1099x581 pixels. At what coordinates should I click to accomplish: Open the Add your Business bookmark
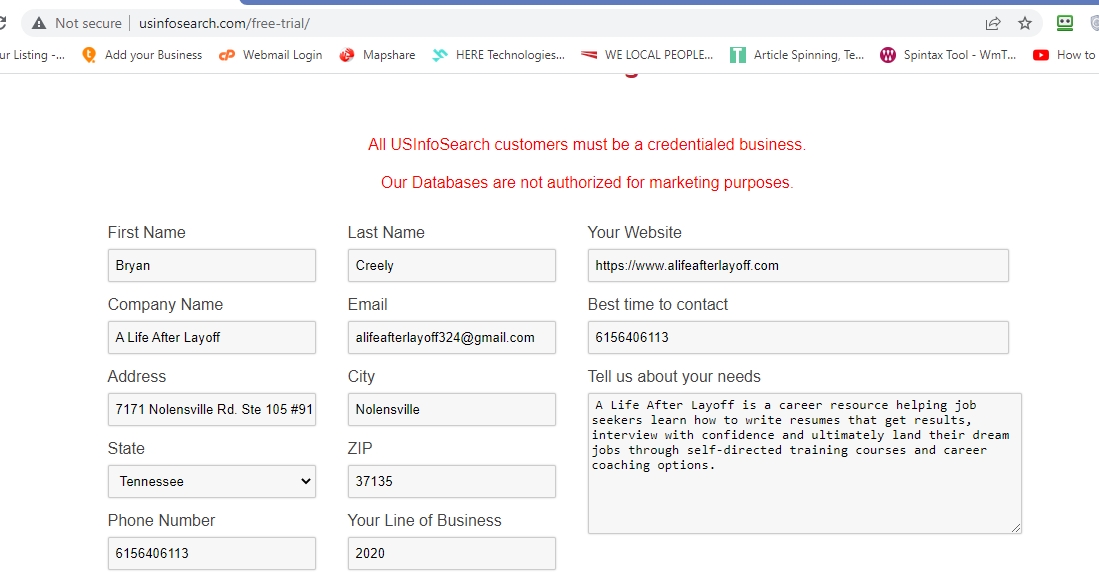(x=142, y=55)
